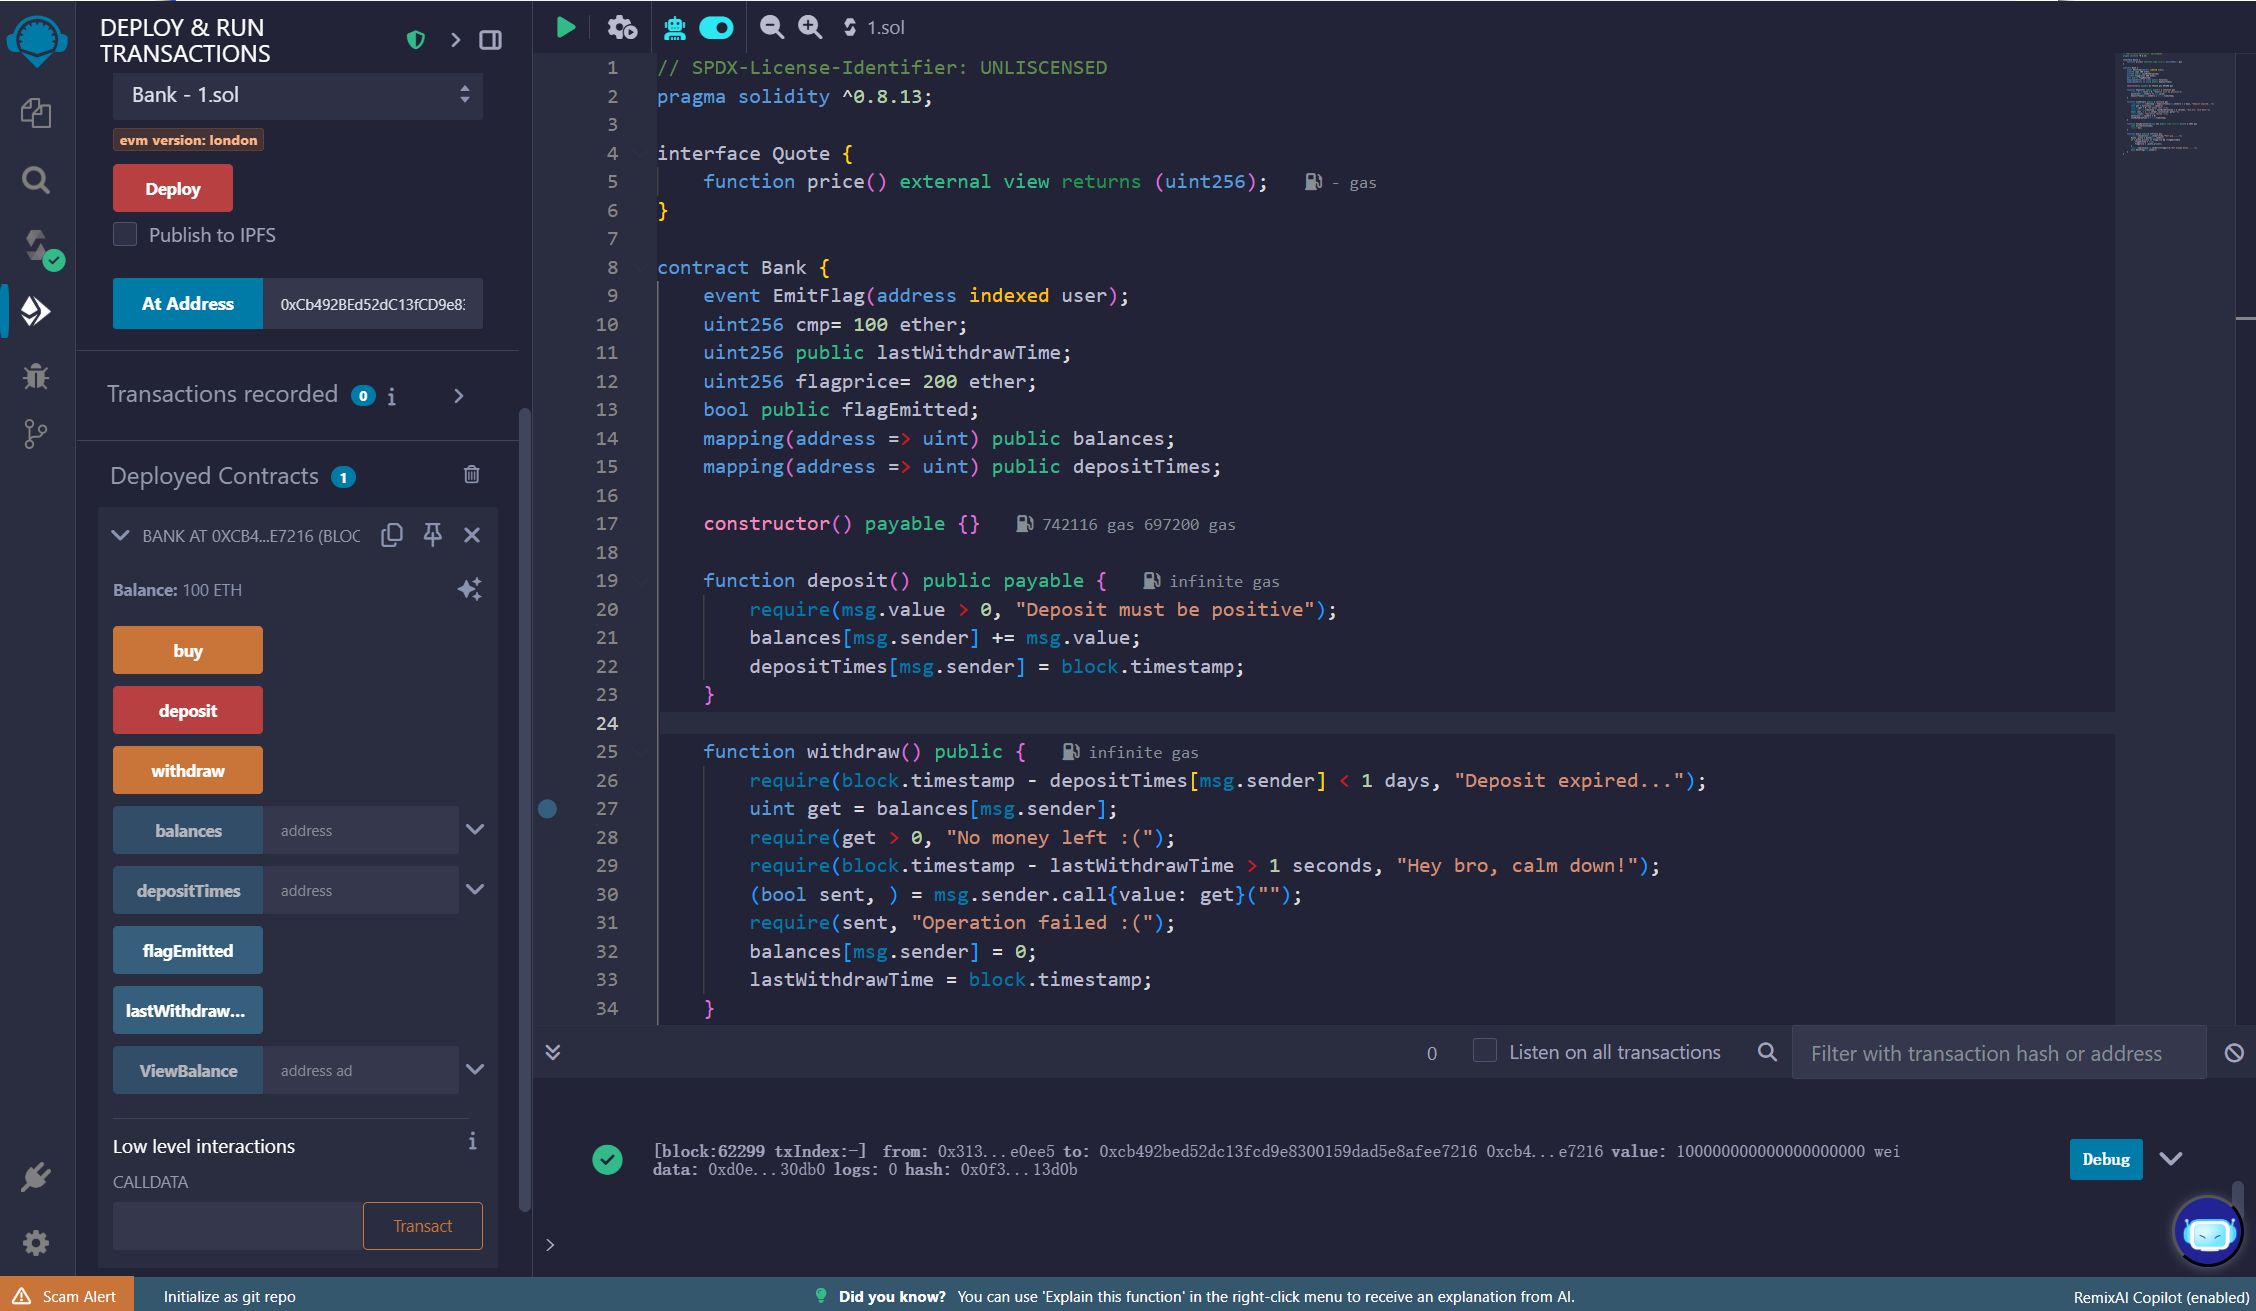
Task: Expand the balances function inputs
Action: (475, 829)
